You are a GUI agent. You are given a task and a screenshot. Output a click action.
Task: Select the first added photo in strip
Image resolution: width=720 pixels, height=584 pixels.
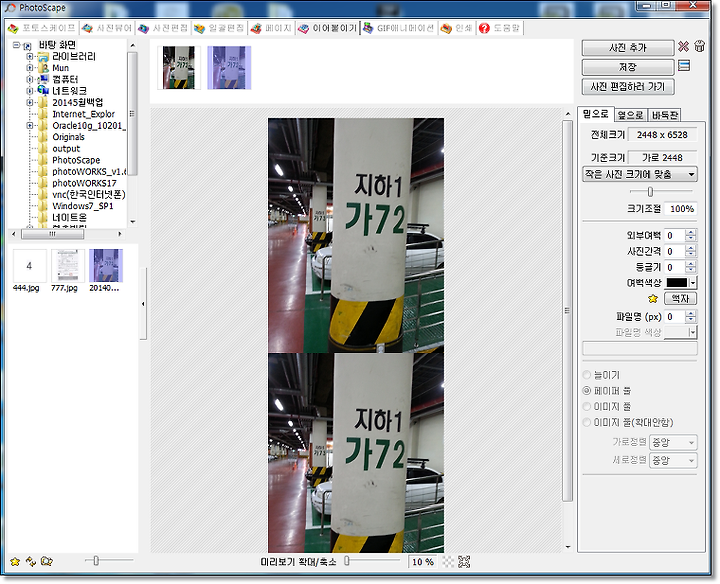(x=179, y=67)
